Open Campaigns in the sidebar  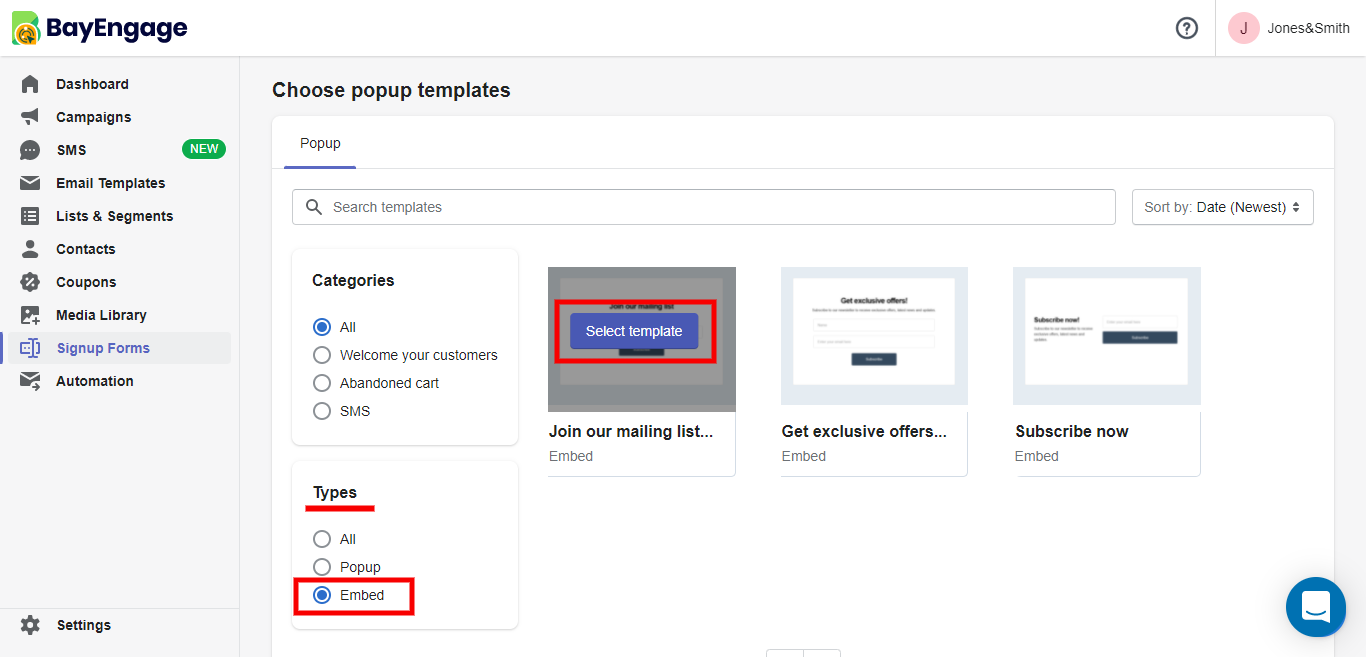(x=93, y=117)
